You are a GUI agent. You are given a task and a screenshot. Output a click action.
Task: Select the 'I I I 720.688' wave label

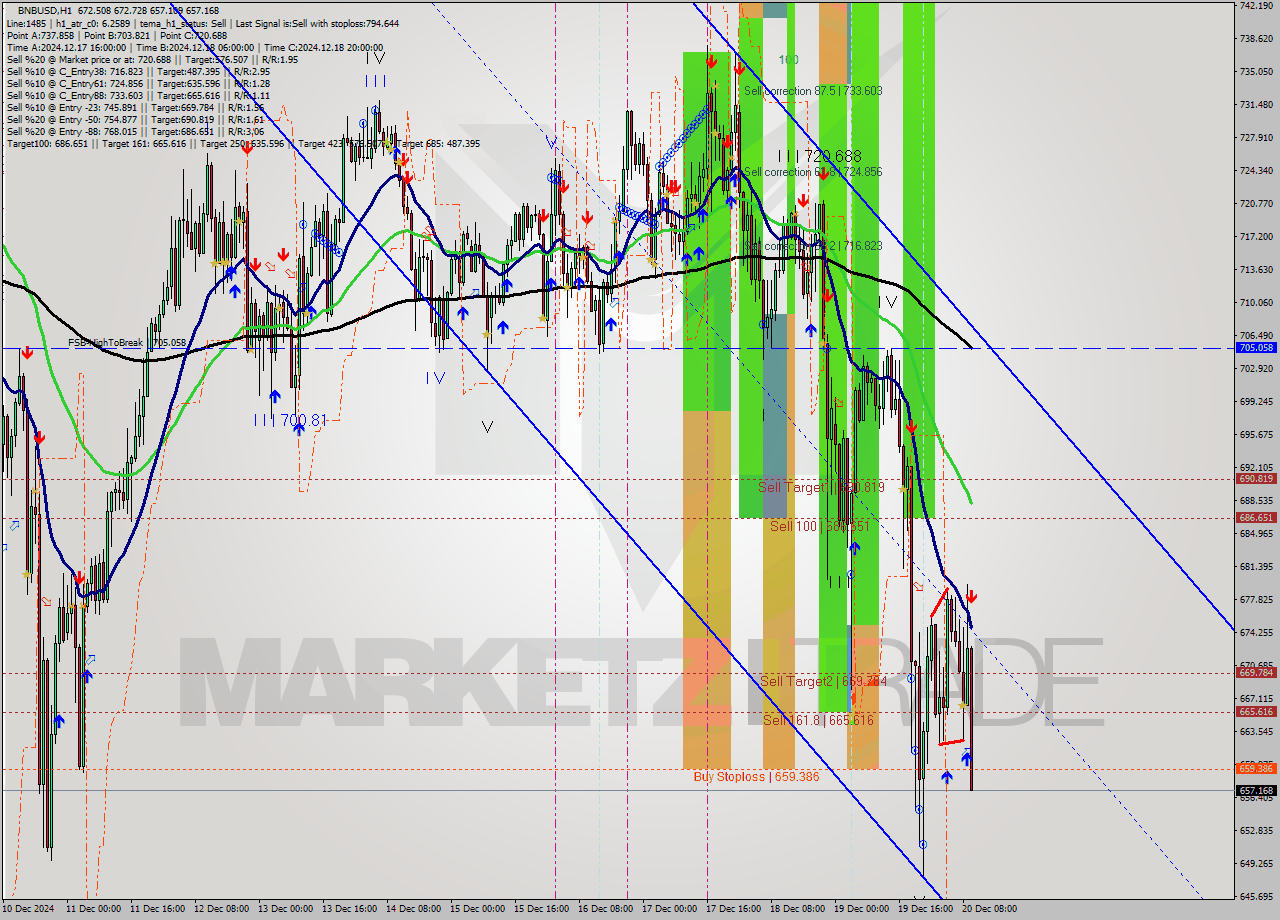(x=820, y=156)
